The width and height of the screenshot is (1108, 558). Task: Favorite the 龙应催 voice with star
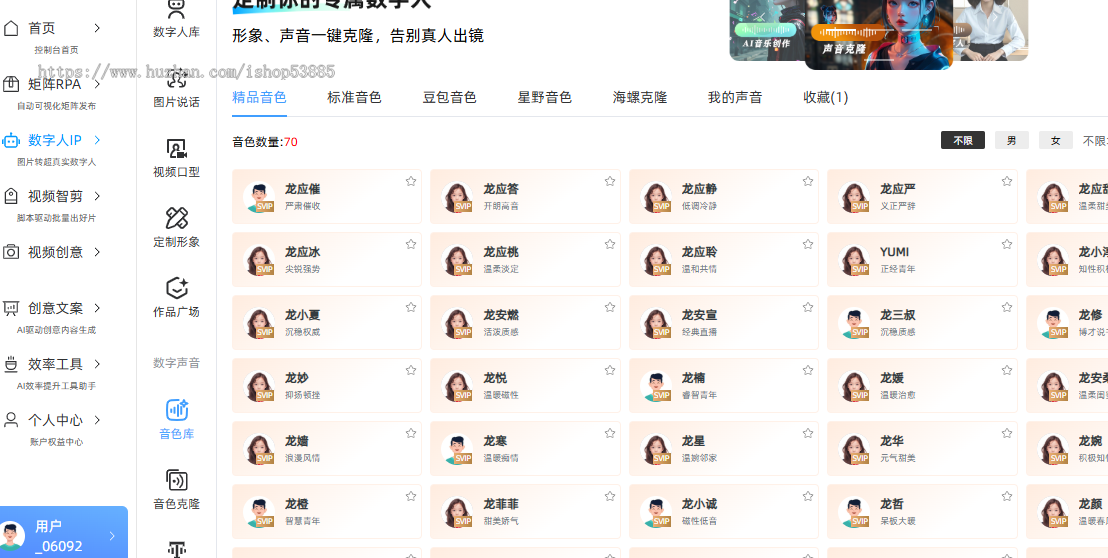pos(411,182)
